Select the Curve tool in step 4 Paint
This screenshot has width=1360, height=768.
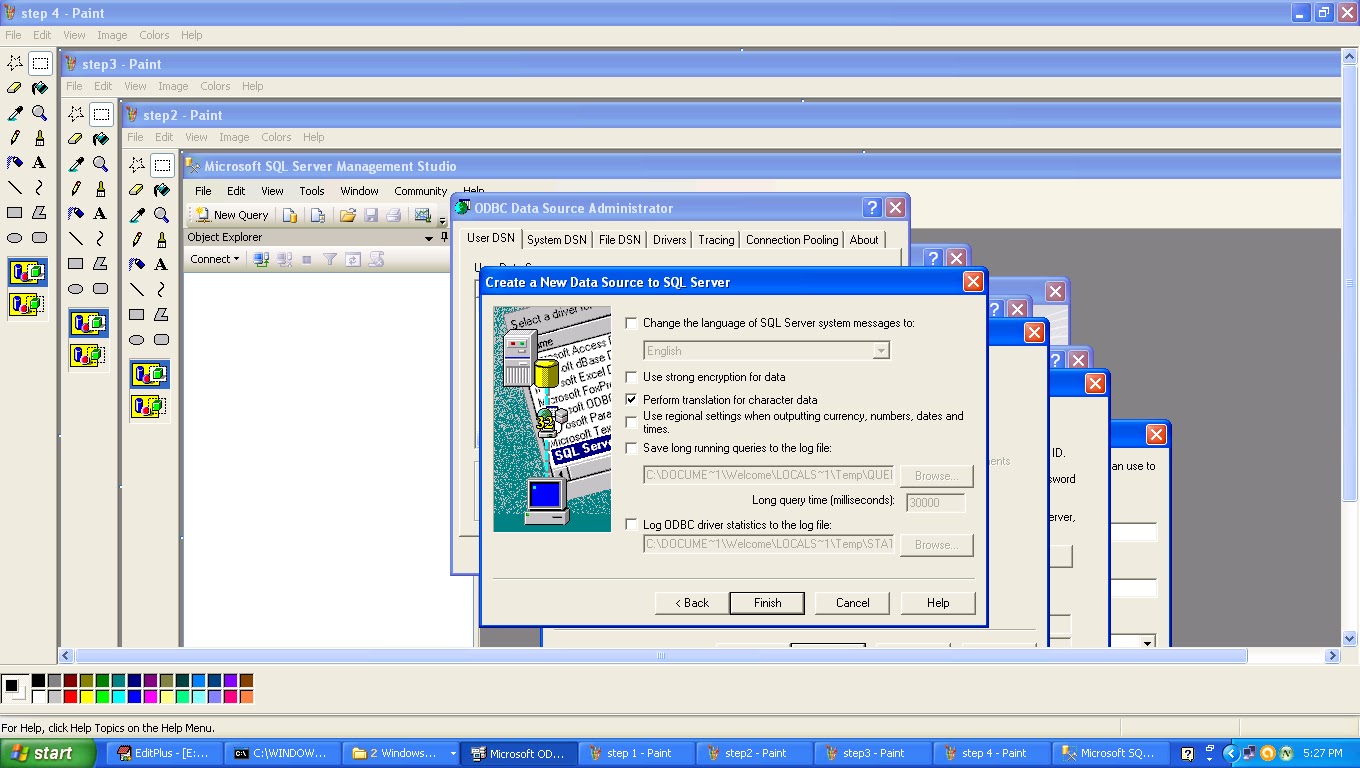click(40, 188)
